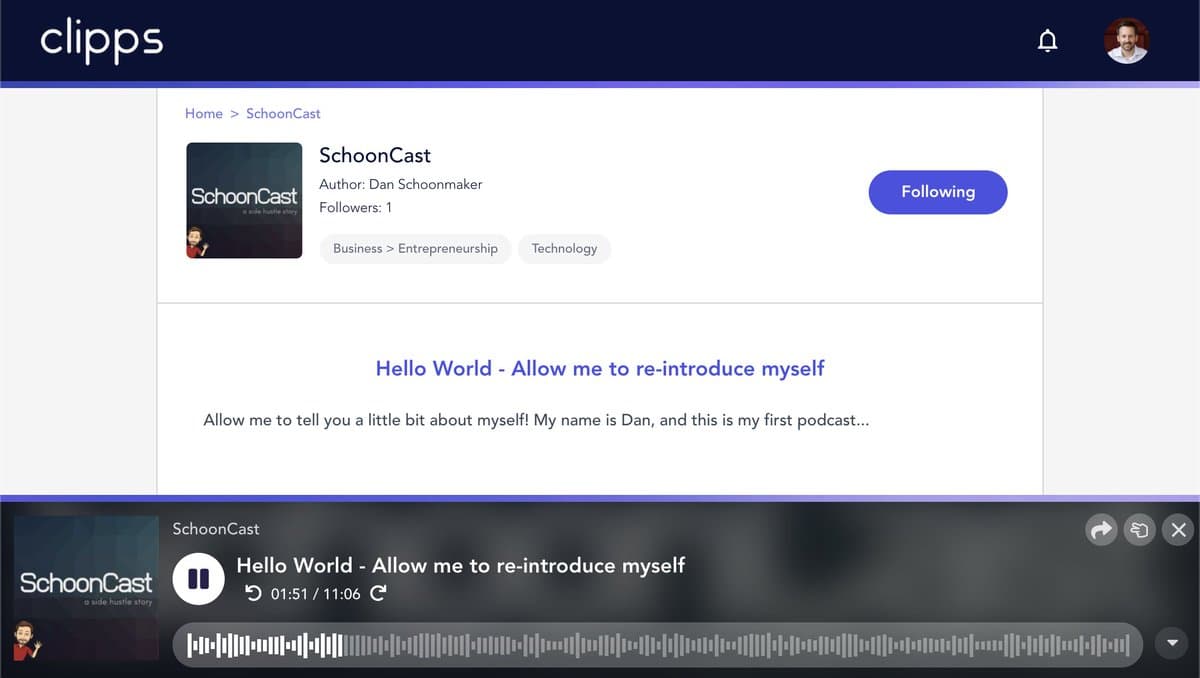This screenshot has width=1200, height=678.
Task: Expand the episode description text
Action: (536, 420)
